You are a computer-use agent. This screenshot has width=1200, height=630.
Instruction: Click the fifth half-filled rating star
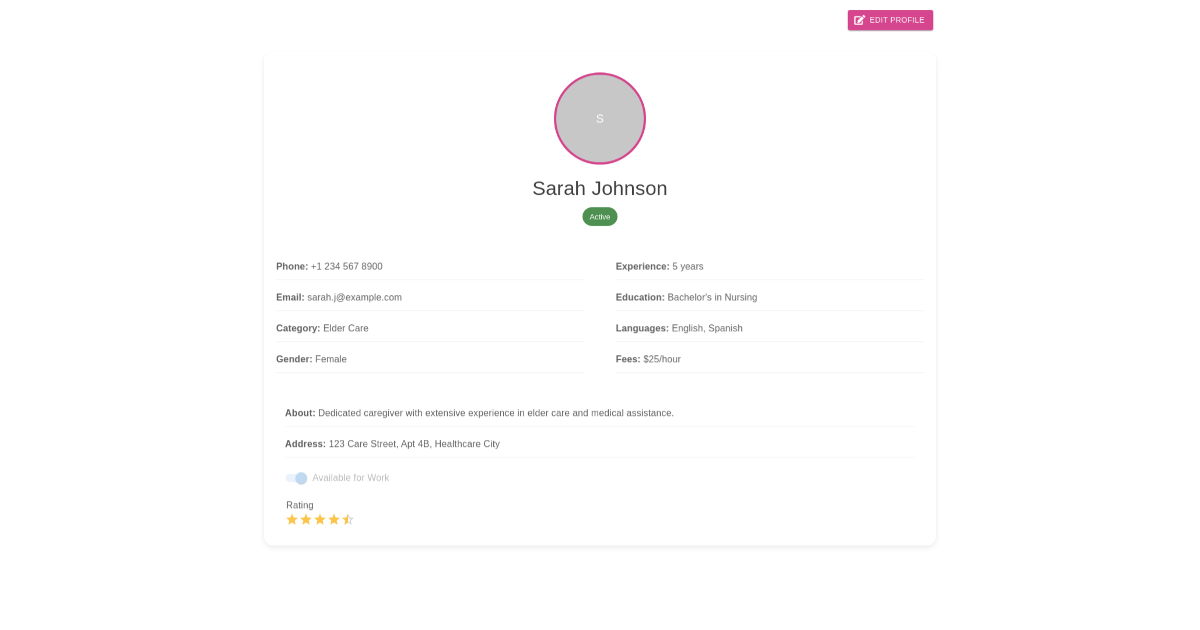348,520
